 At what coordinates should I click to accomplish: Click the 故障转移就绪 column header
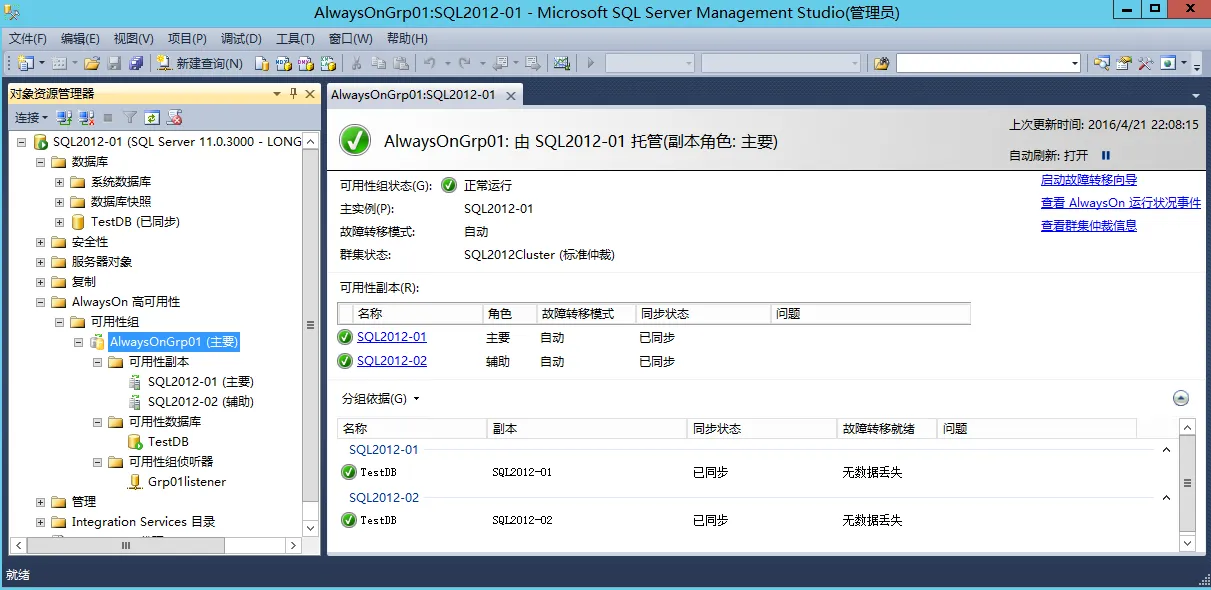tap(886, 429)
